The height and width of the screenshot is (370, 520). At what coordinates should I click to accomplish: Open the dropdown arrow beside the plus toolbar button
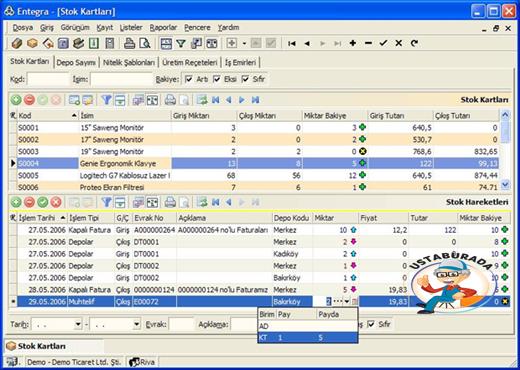click(x=244, y=43)
